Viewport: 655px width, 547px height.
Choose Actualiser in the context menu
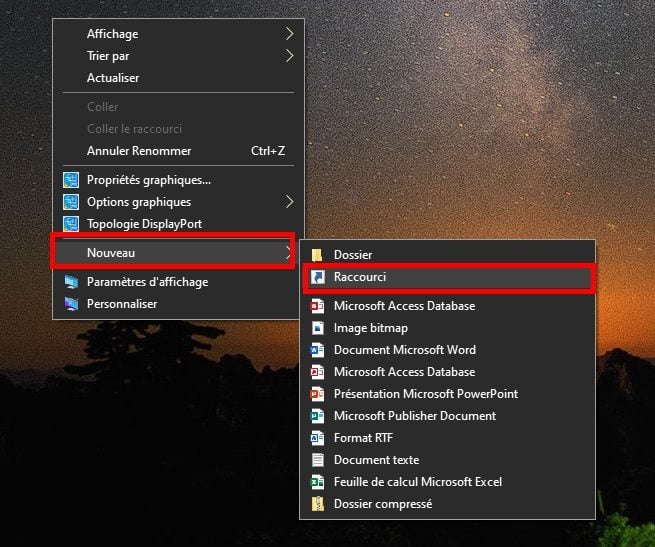pos(178,78)
